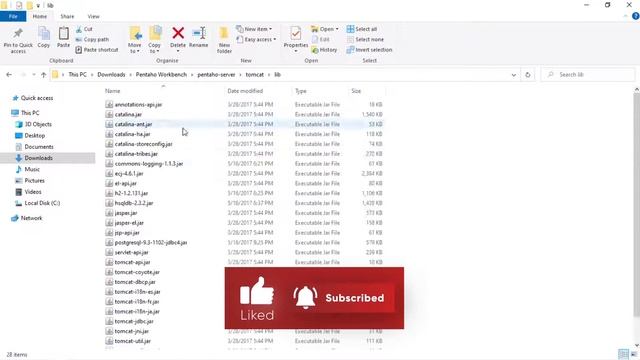The height and width of the screenshot is (360, 640).
Task: Open the Videos folder in the sidebar
Action: pyautogui.click(x=29, y=192)
